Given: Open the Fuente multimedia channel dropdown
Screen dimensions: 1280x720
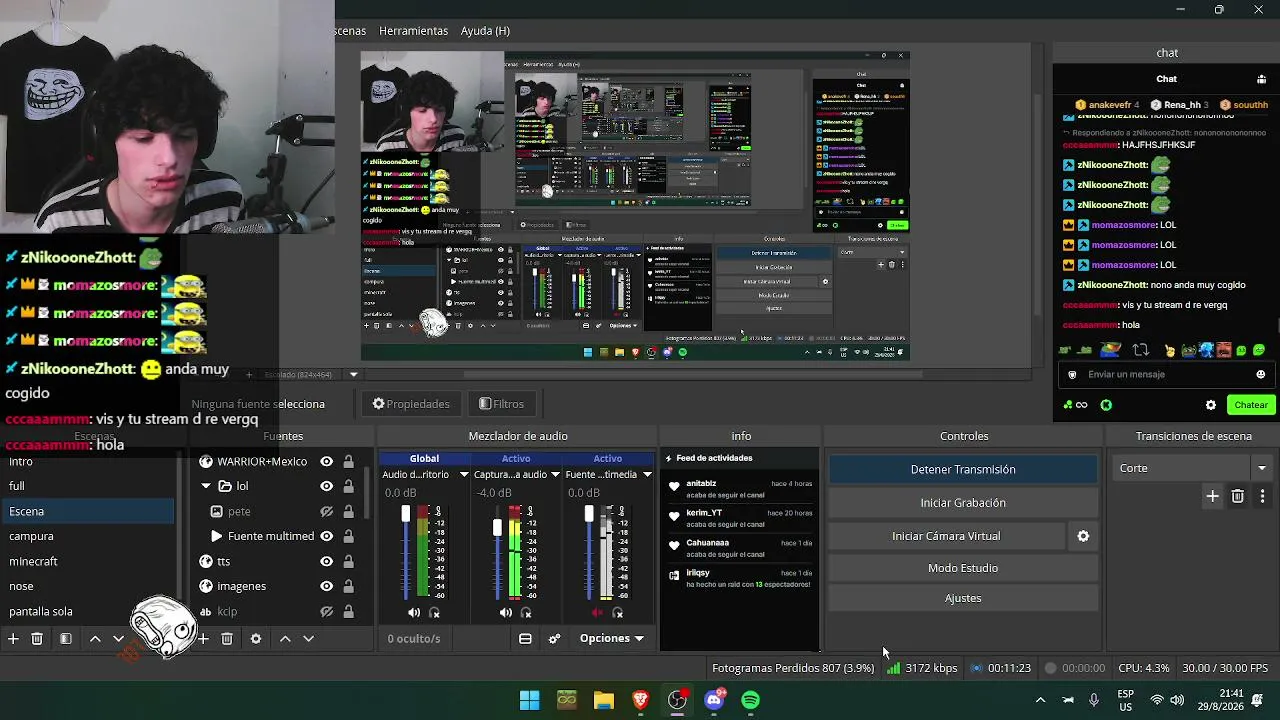Looking at the screenshot, I should click(x=647, y=474).
